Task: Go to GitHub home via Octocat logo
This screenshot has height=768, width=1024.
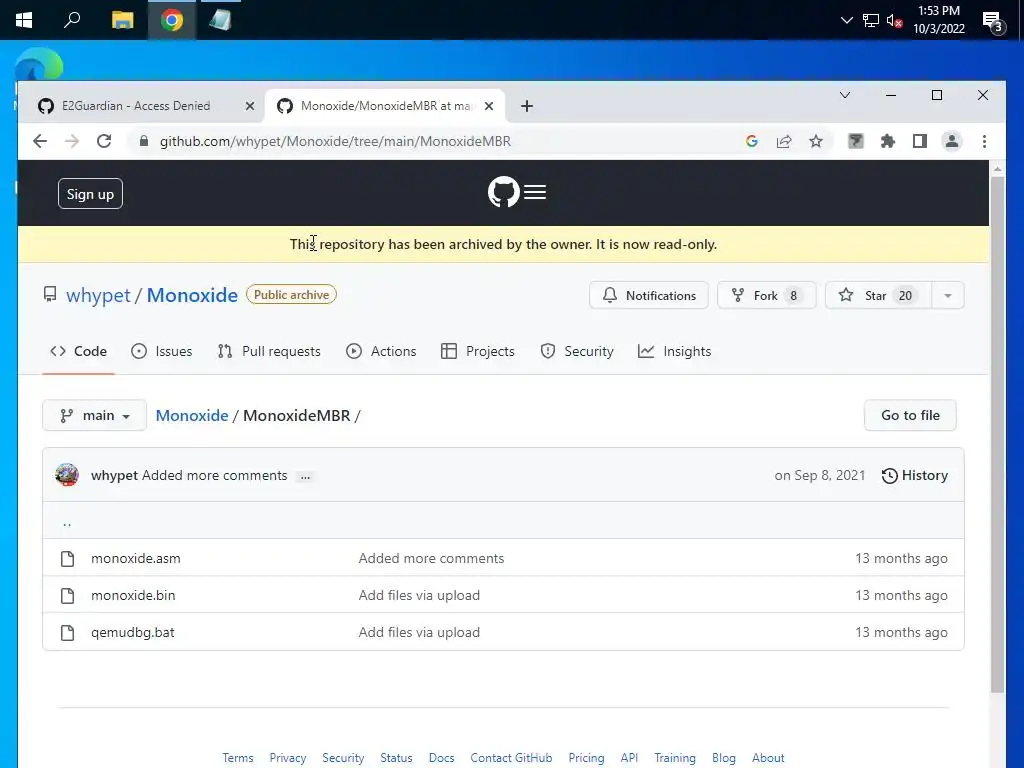Action: (504, 192)
